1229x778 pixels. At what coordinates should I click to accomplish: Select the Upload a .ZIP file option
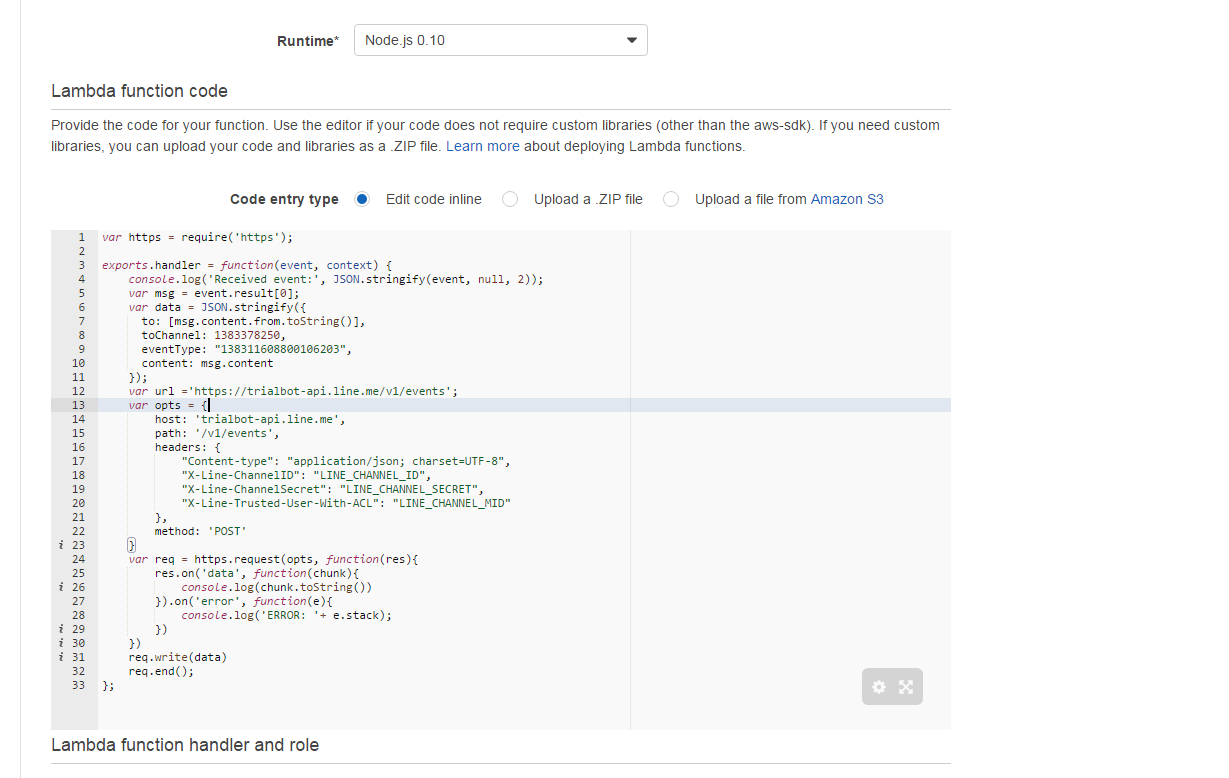(x=510, y=199)
